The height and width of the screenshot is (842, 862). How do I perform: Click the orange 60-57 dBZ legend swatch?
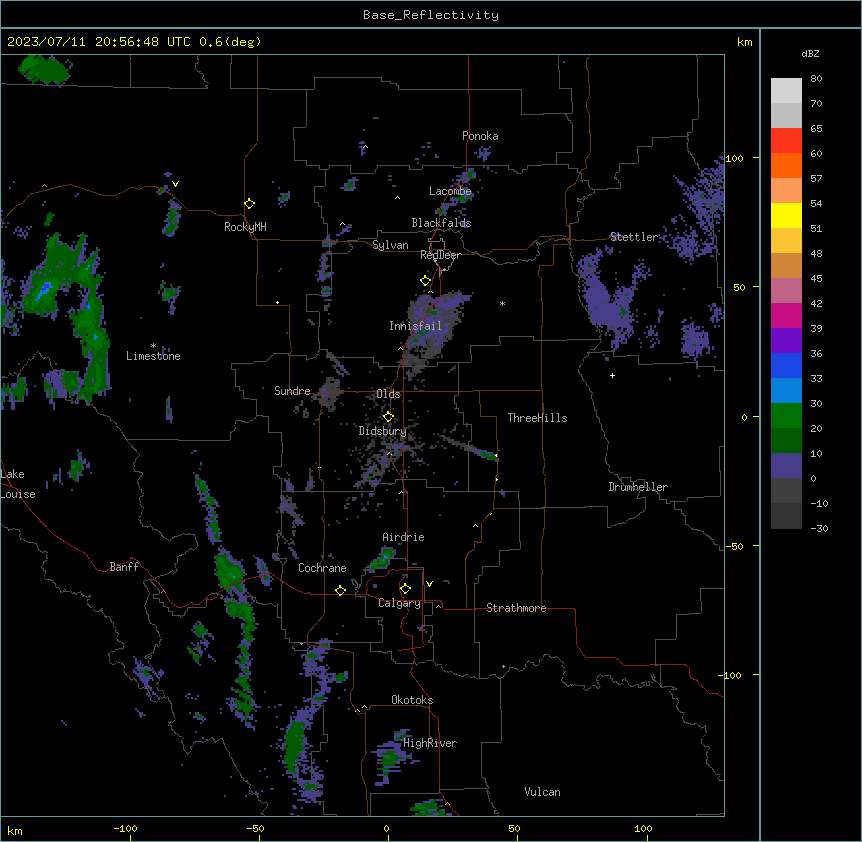click(786, 165)
